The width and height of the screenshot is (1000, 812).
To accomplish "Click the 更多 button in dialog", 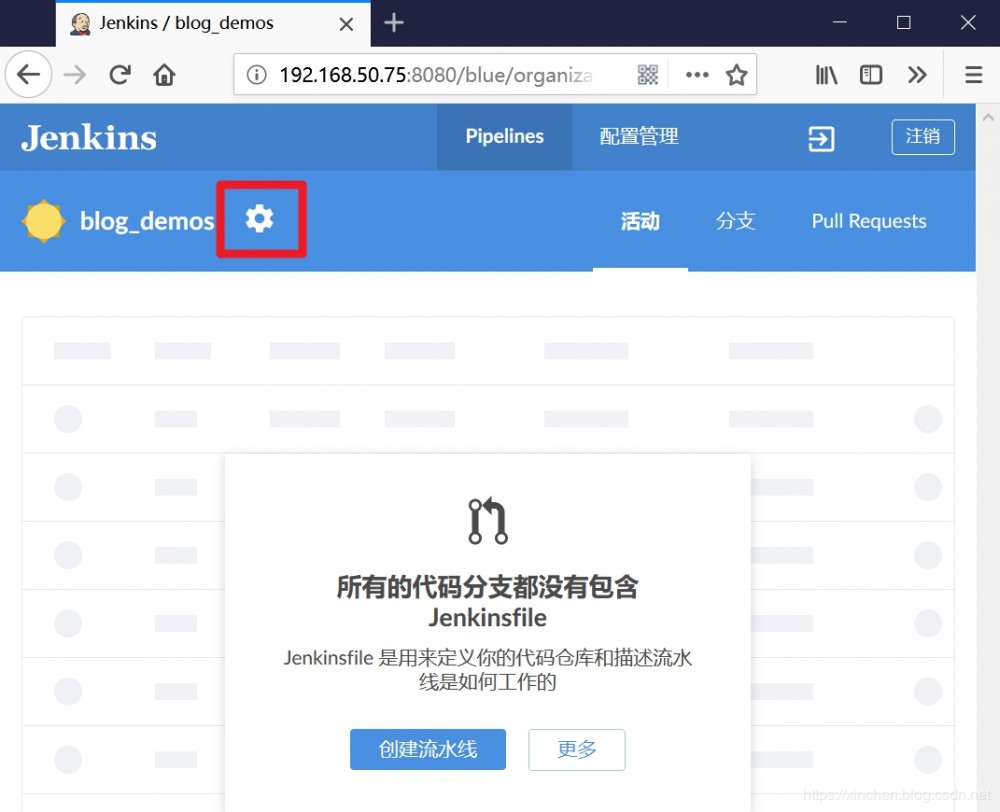I will click(x=576, y=749).
